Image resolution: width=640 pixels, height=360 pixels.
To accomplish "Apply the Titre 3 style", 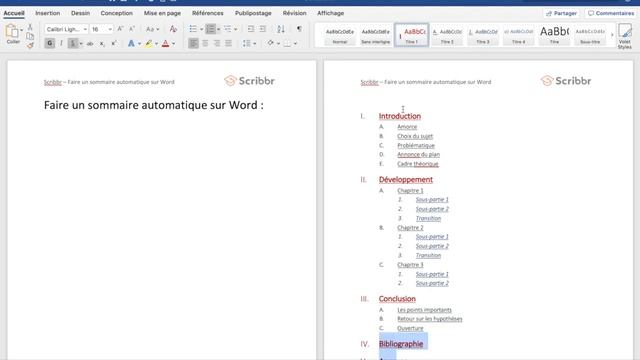I will click(x=483, y=35).
